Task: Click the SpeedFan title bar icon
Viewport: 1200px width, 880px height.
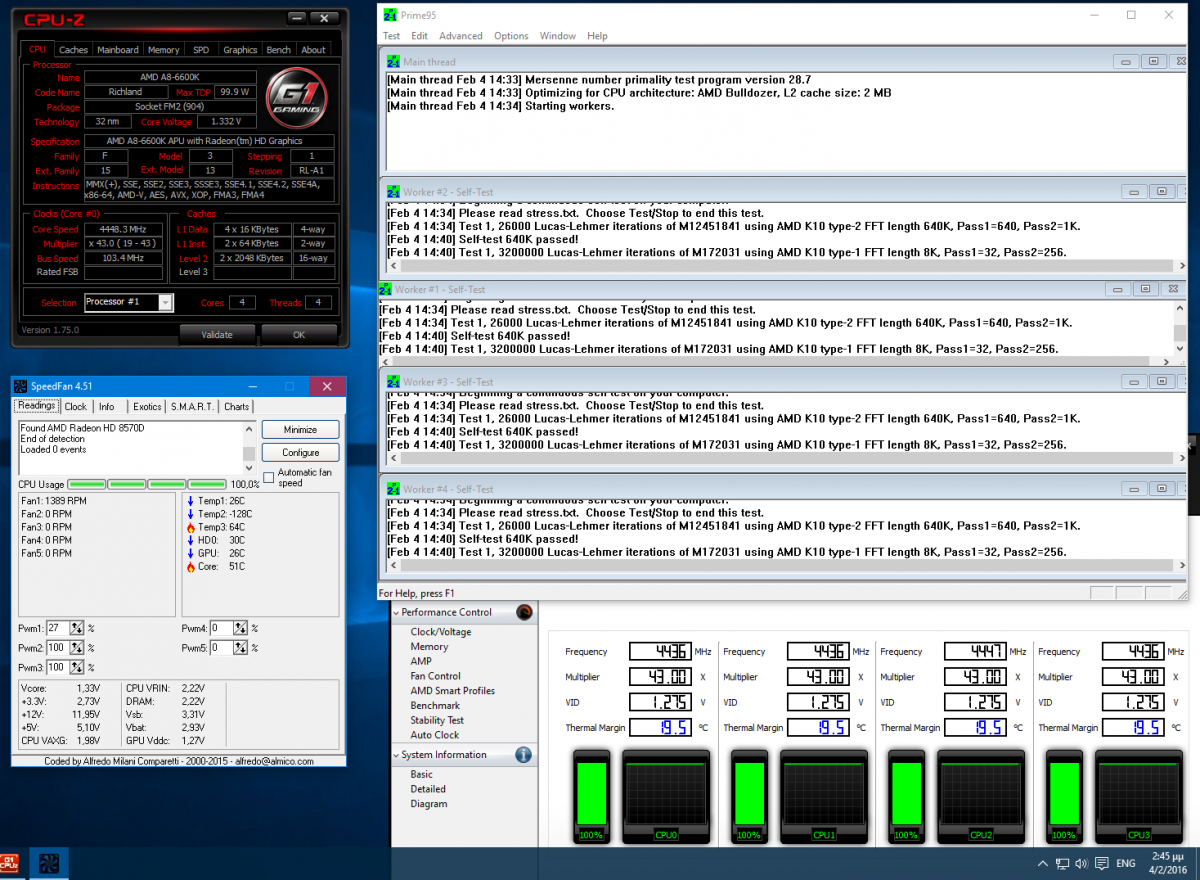Action: (20, 386)
